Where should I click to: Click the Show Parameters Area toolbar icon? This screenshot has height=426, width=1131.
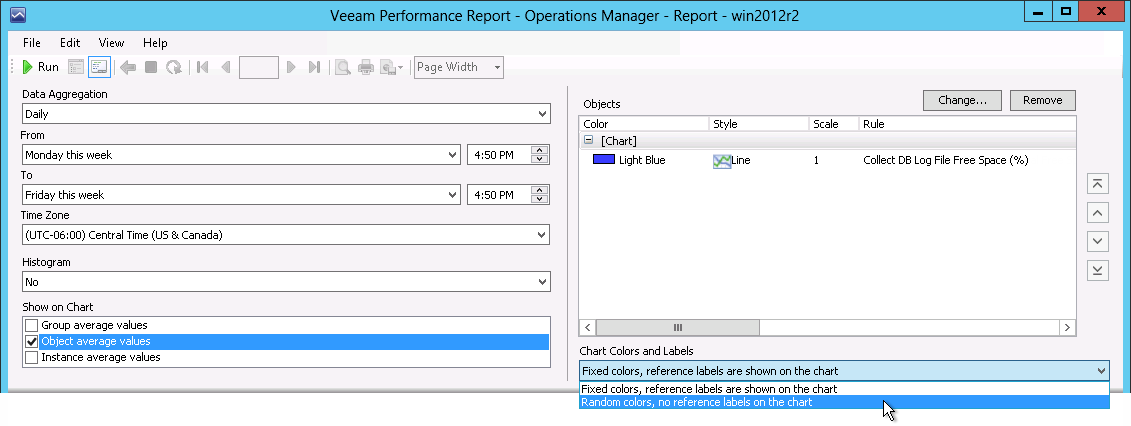click(76, 67)
